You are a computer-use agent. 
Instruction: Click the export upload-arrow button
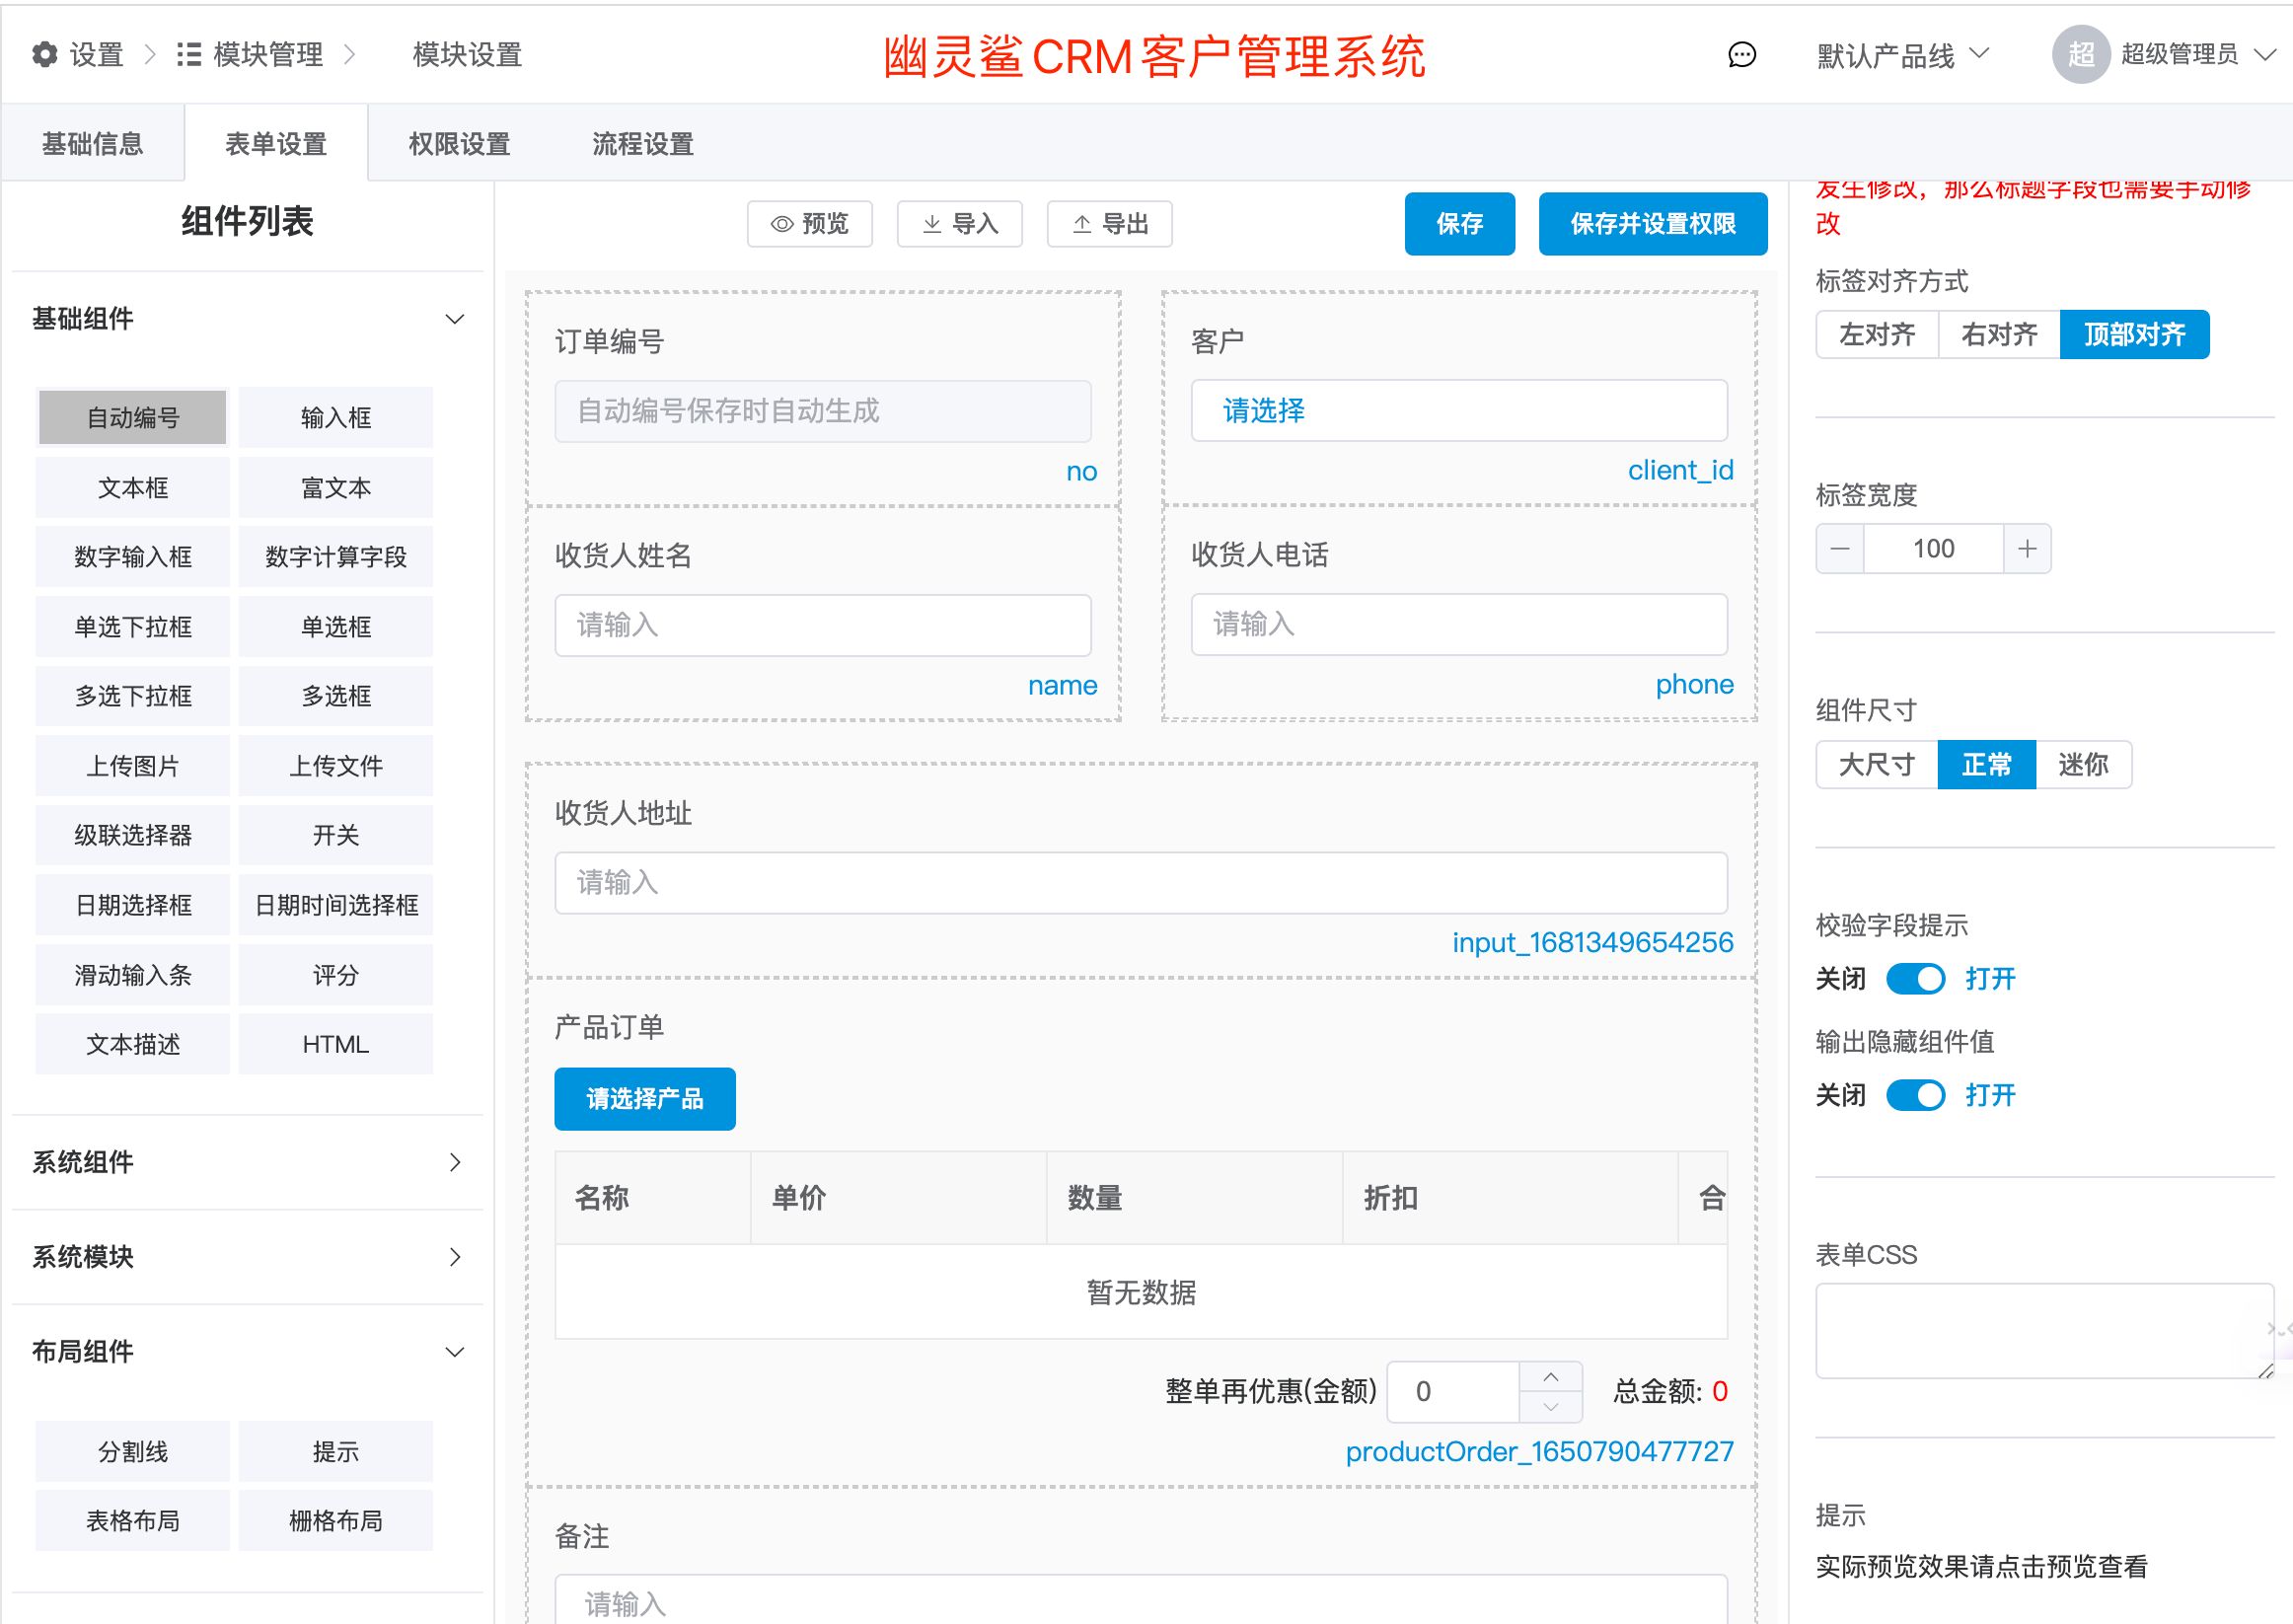[x=1109, y=224]
